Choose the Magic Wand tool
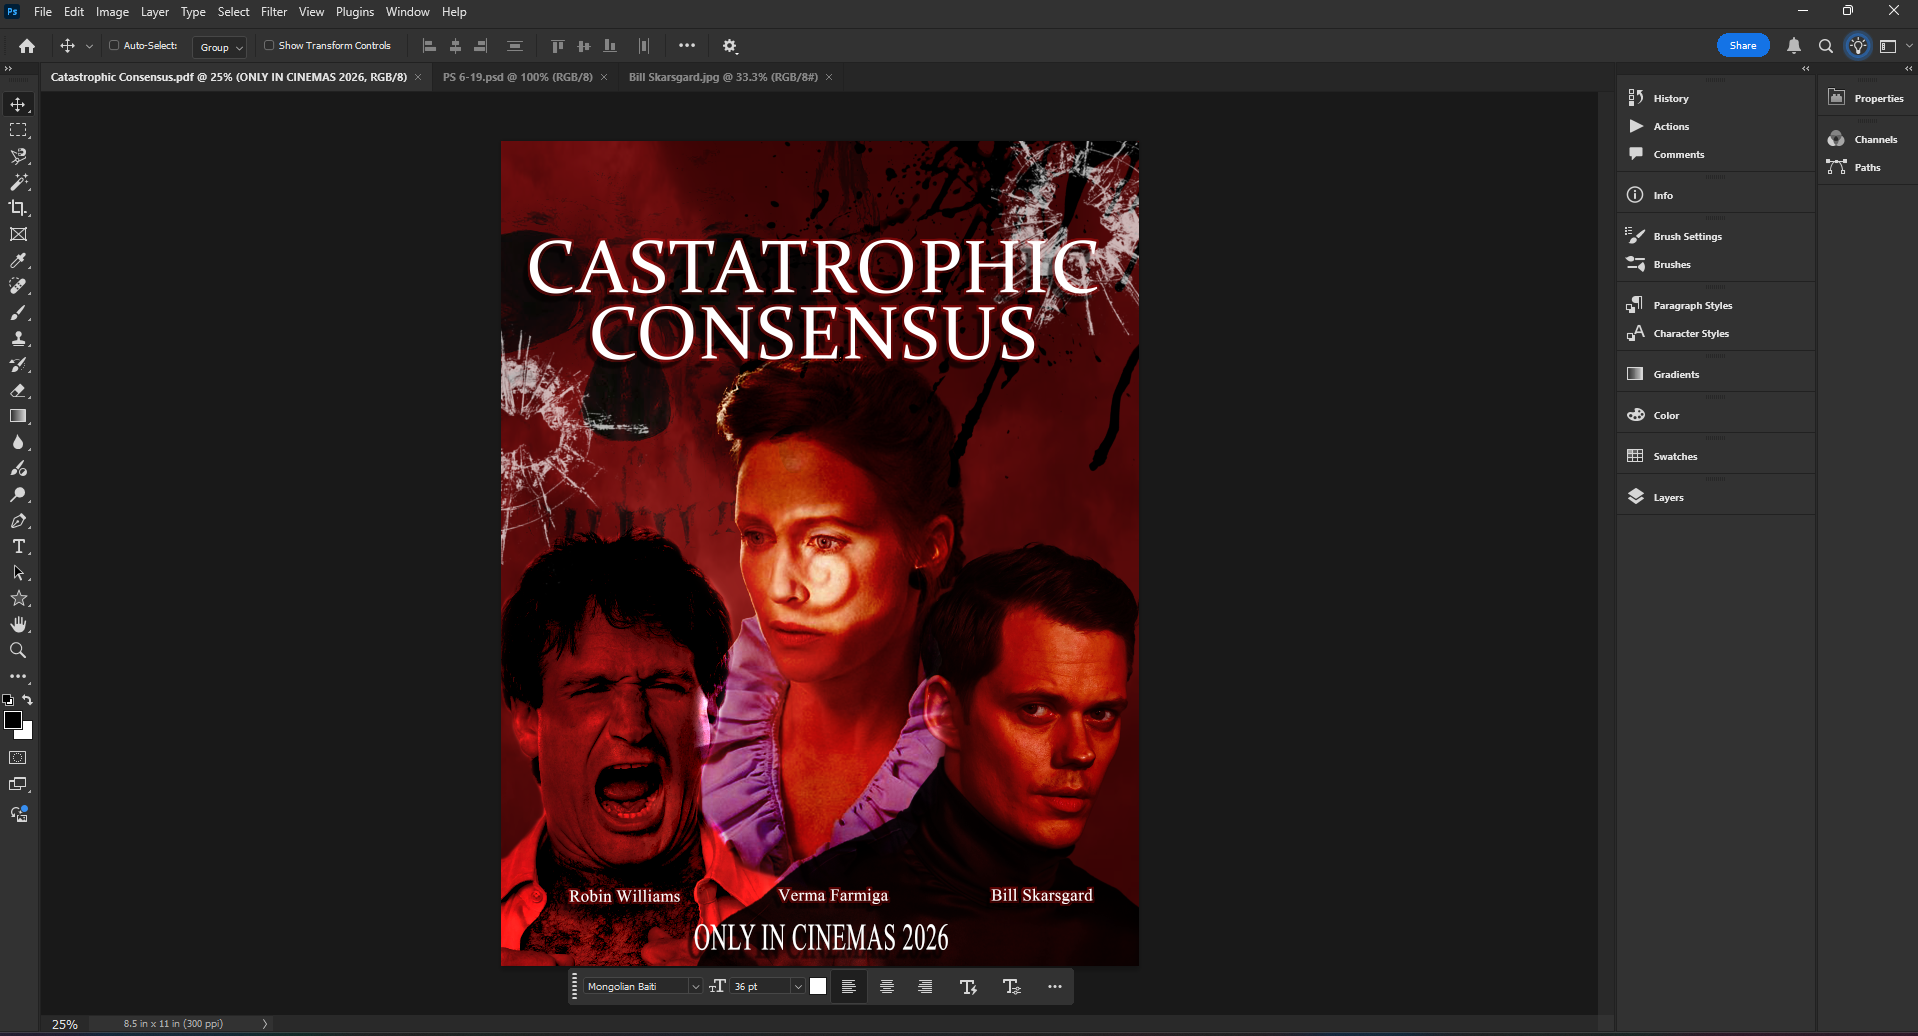The image size is (1918, 1036). click(18, 182)
